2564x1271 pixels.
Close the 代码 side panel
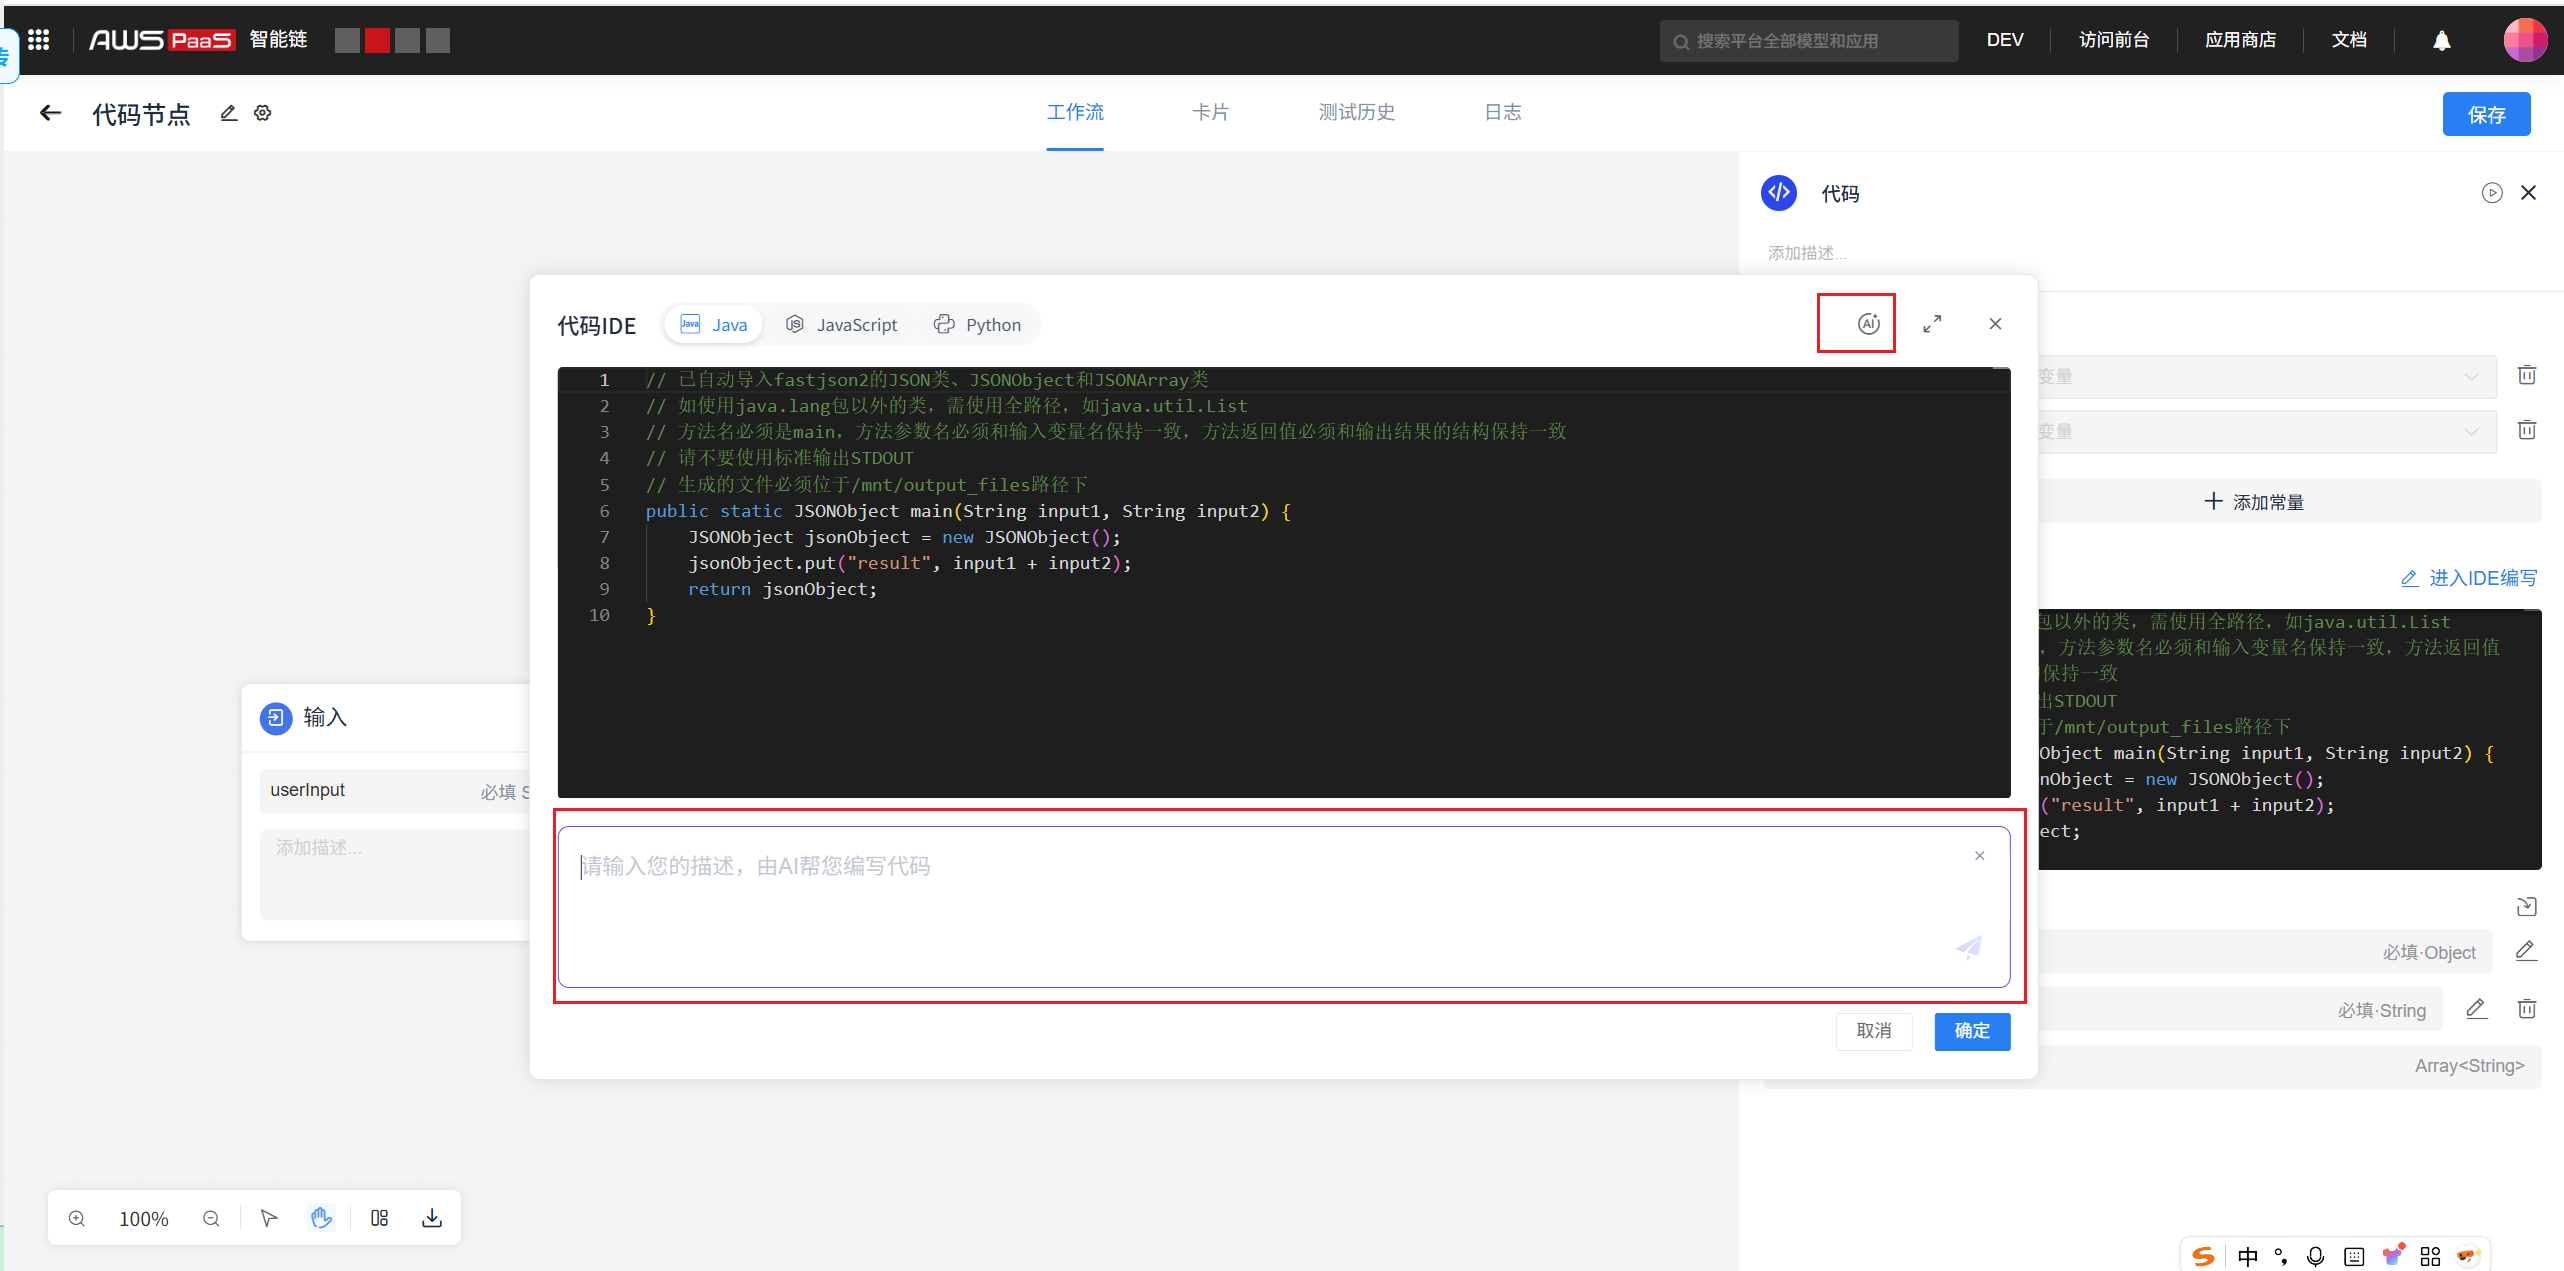pyautogui.click(x=2529, y=193)
